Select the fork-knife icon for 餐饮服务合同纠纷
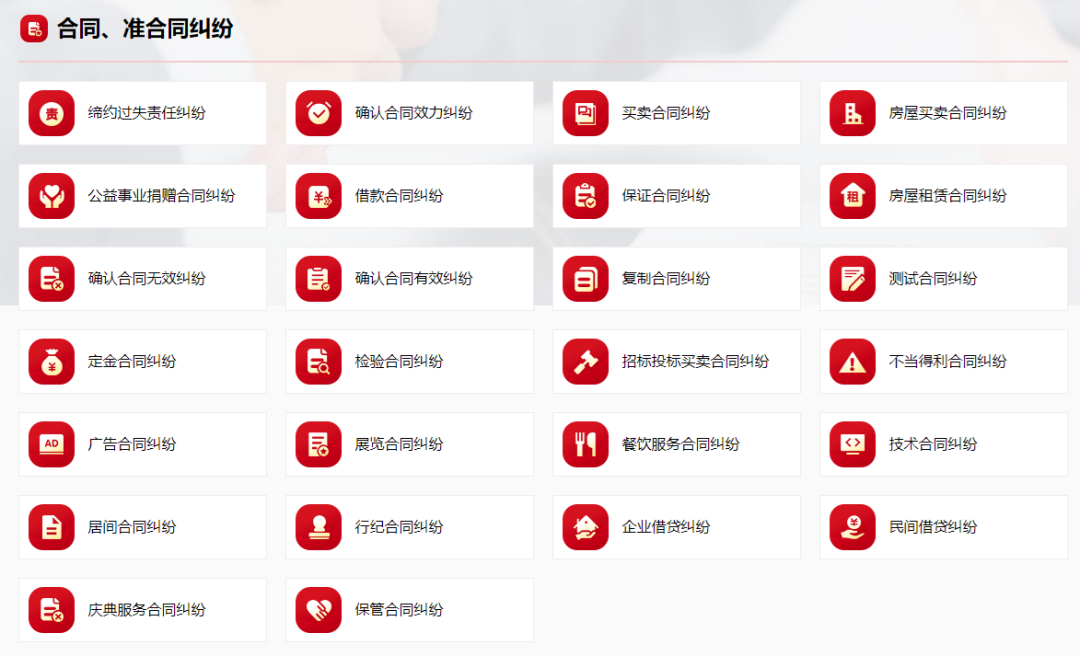 click(x=585, y=444)
